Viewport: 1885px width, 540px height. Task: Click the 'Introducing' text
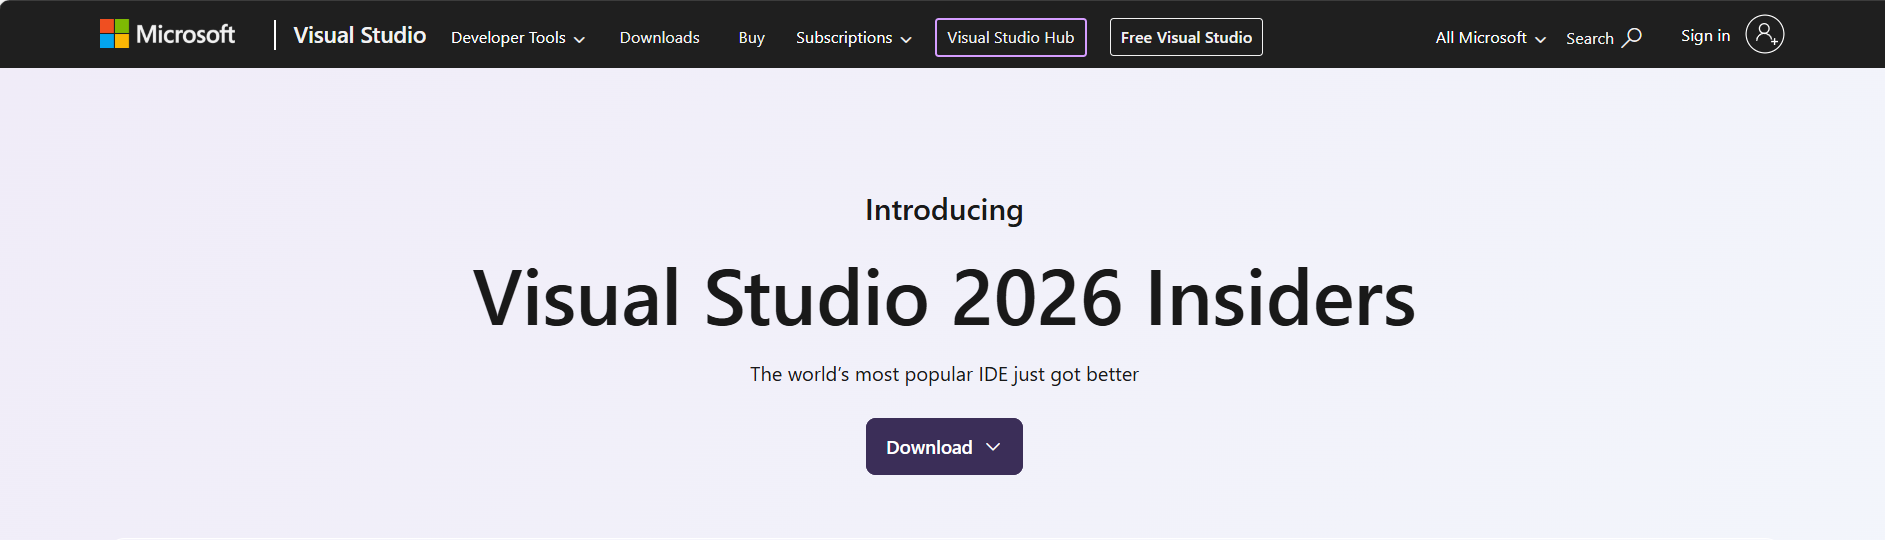pos(944,209)
